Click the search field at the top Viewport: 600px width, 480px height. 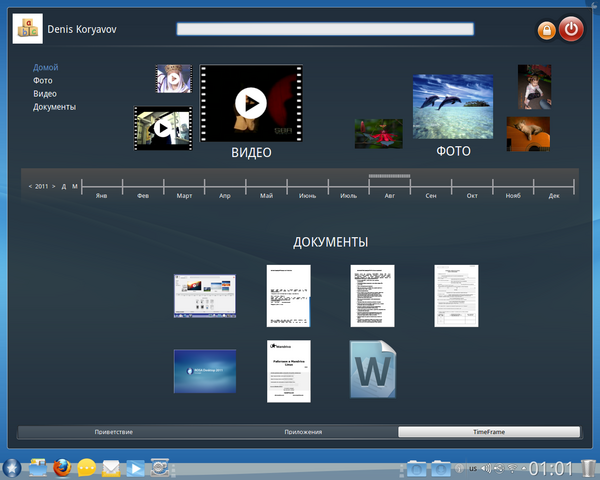pyautogui.click(x=325, y=29)
